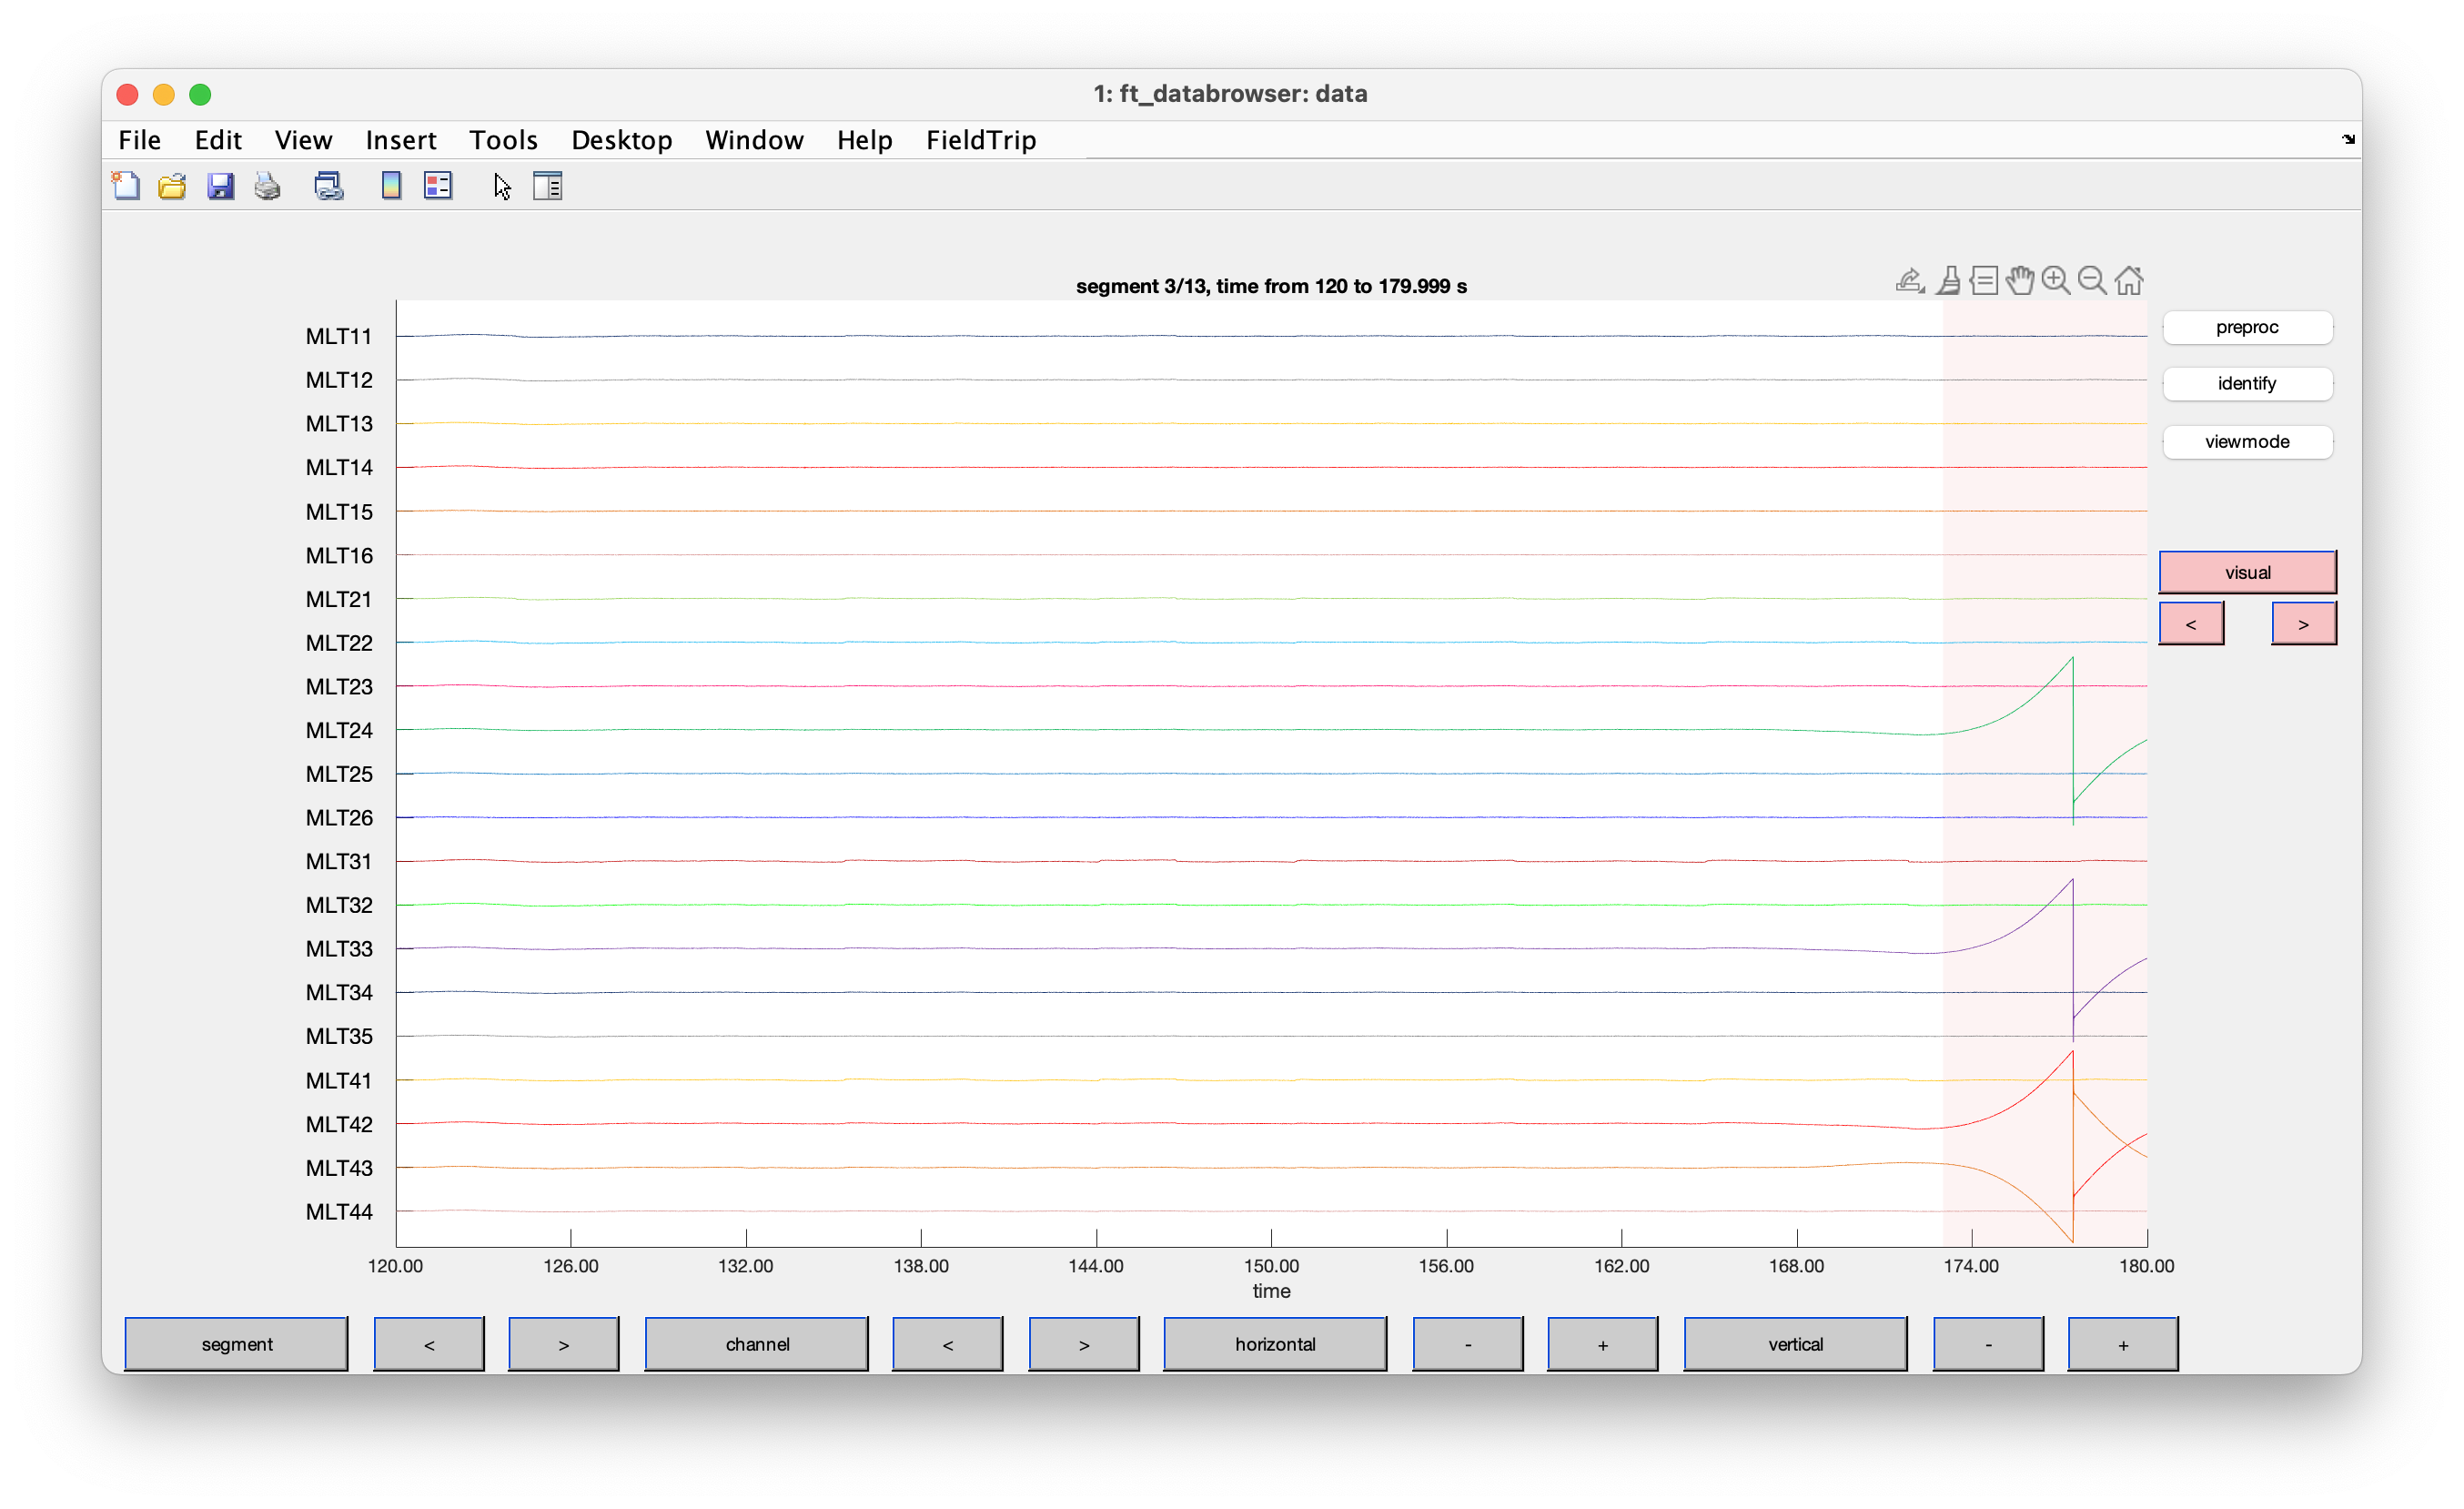
Task: Click the Insert Legend toolbar icon
Action: (x=438, y=186)
